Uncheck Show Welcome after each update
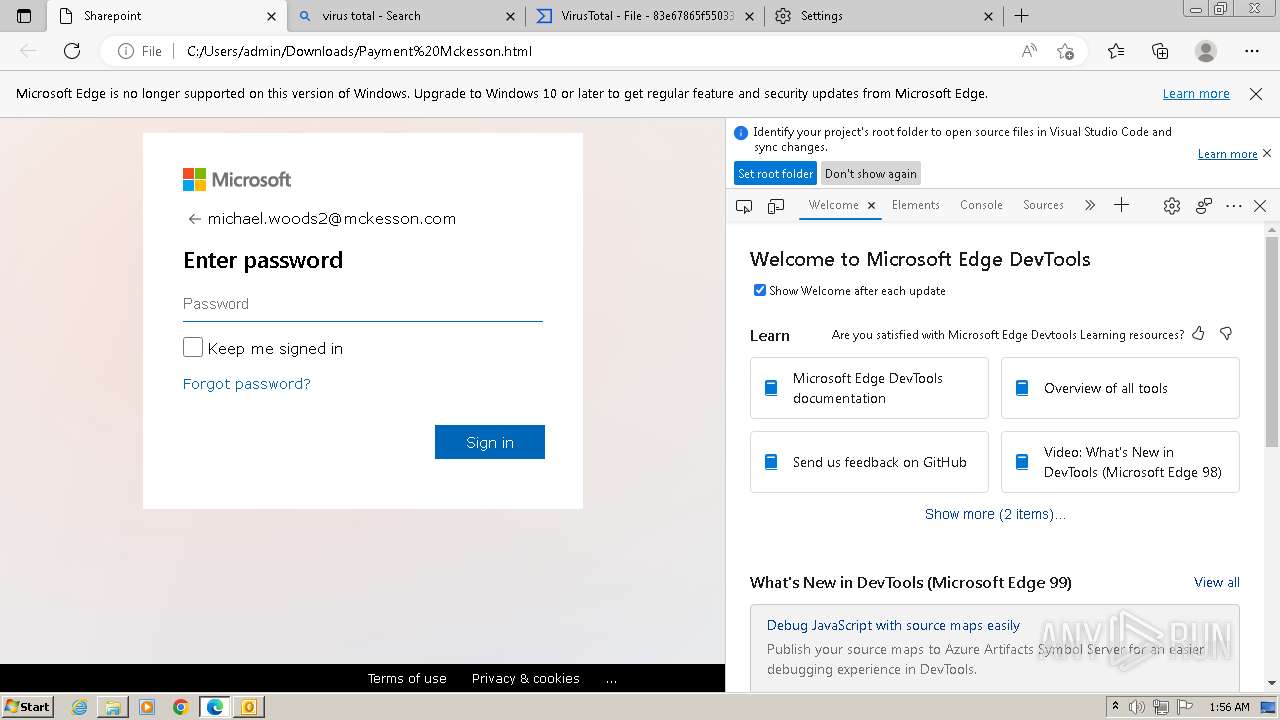The height and width of the screenshot is (720, 1280). [x=760, y=290]
